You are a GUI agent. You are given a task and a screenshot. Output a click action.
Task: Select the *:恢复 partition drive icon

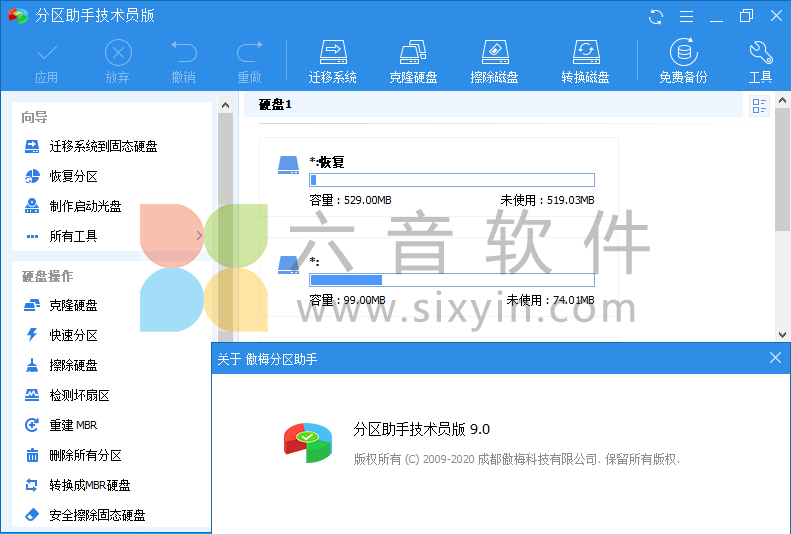[x=289, y=165]
